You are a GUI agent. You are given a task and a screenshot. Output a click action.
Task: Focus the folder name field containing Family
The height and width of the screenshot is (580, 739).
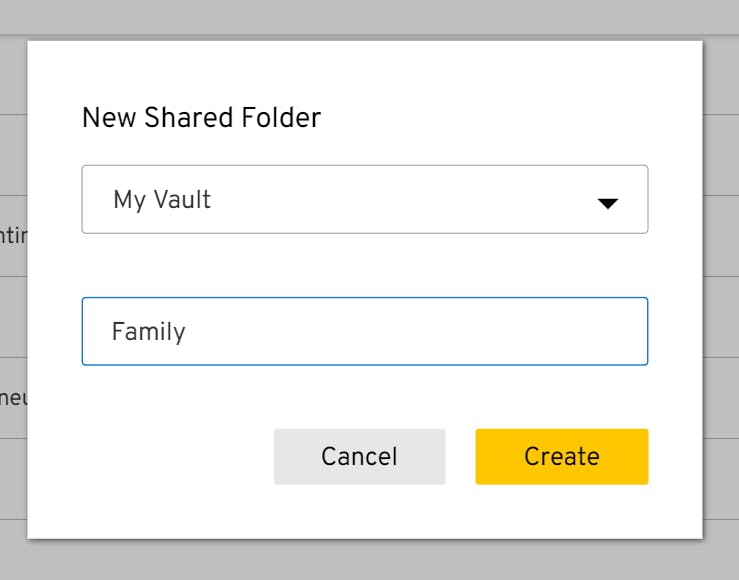364,331
